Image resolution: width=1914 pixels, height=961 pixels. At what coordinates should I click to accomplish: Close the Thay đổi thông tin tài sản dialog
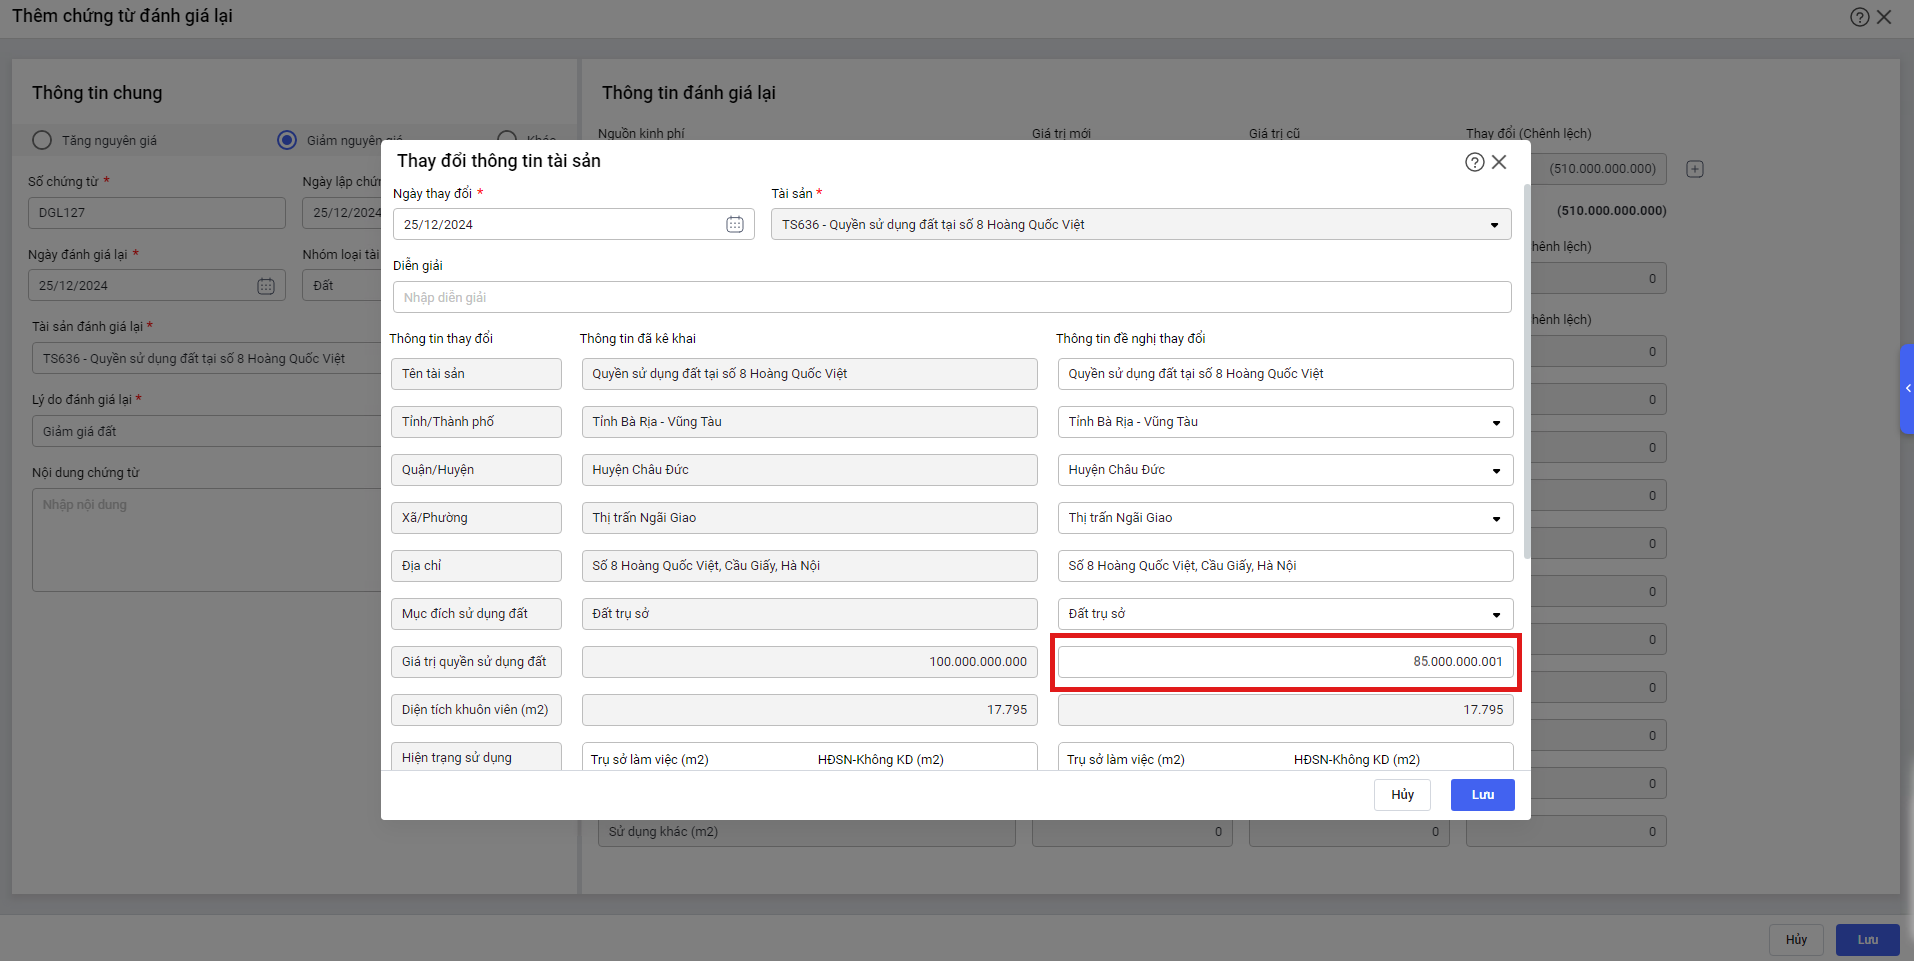[x=1499, y=162]
